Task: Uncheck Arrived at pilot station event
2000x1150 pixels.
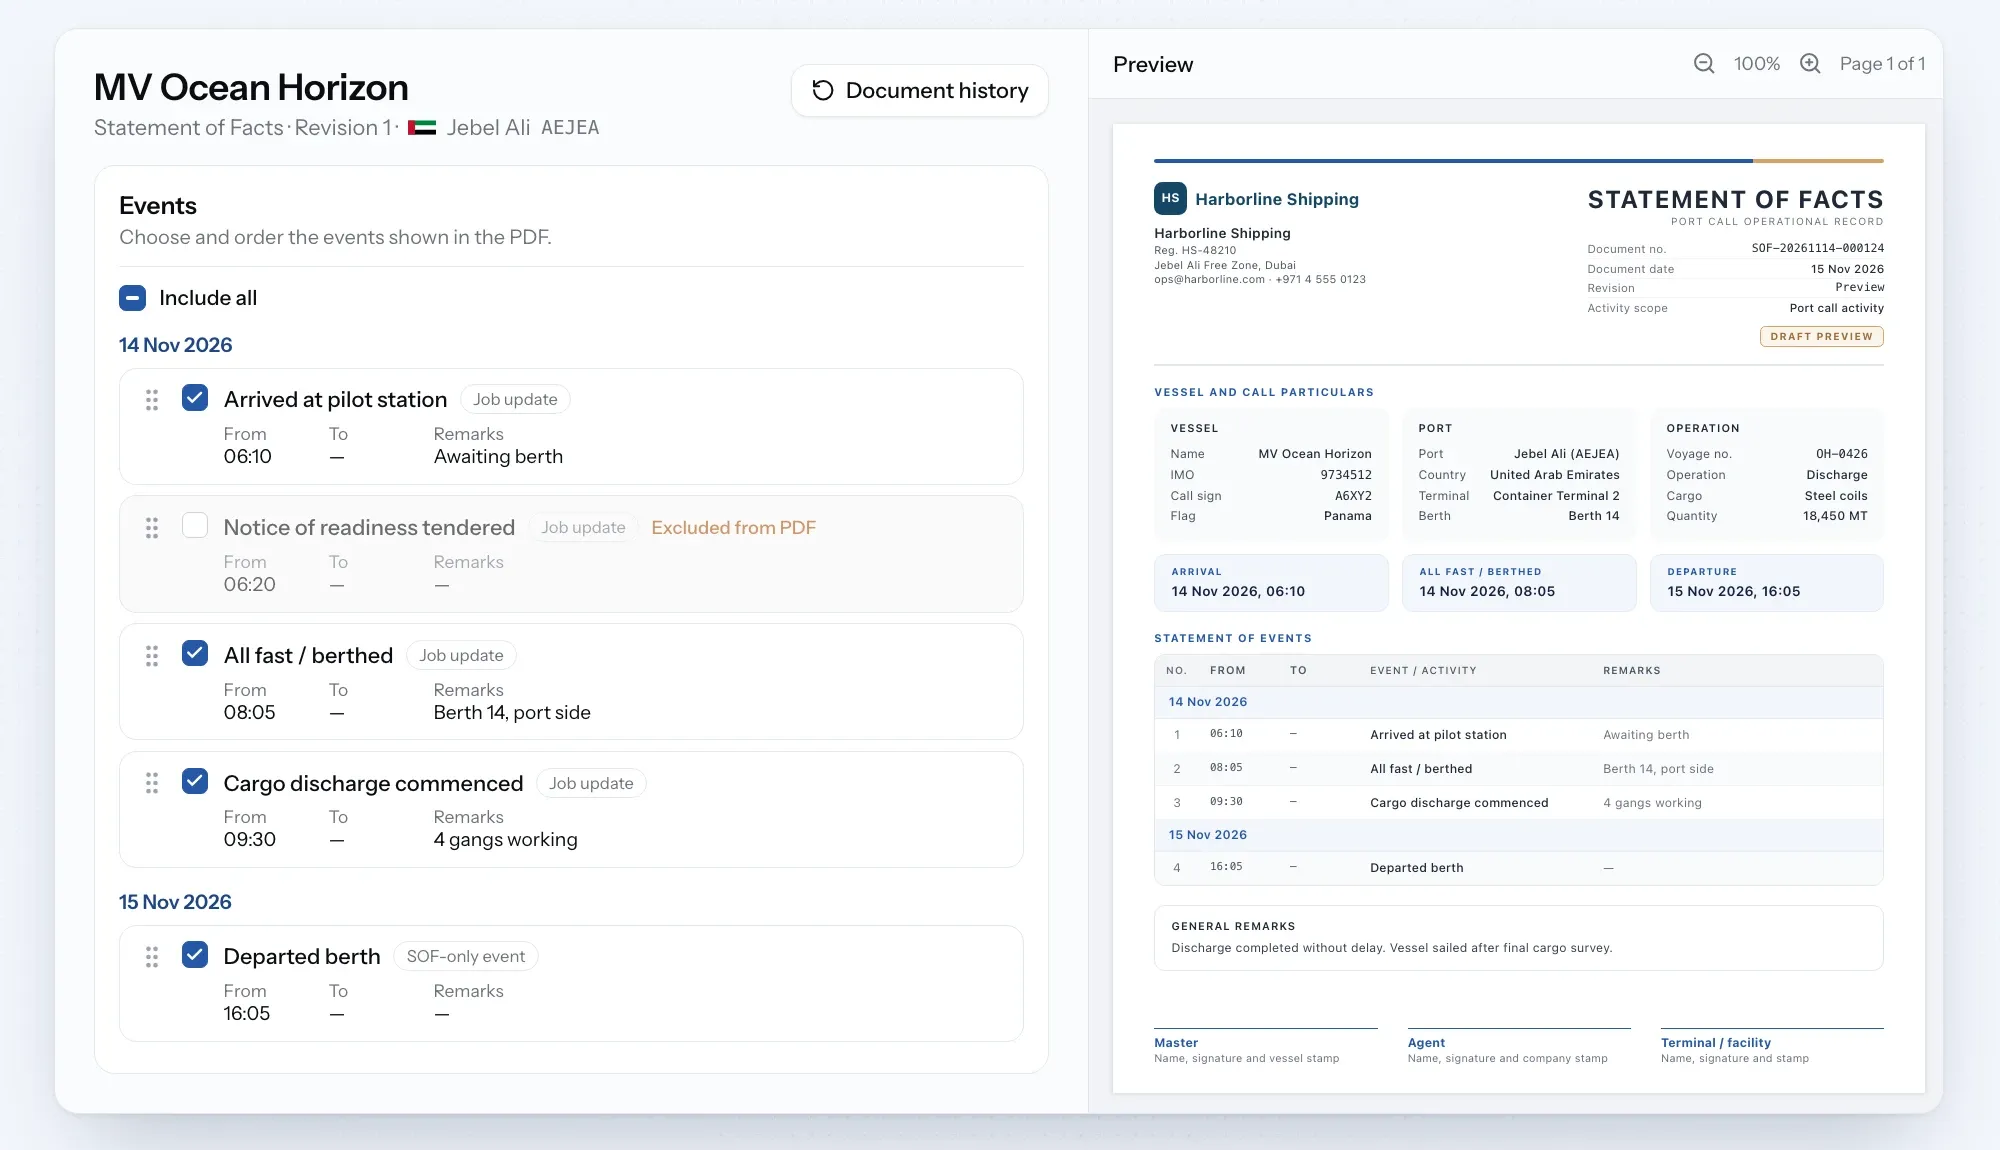Action: (195, 398)
